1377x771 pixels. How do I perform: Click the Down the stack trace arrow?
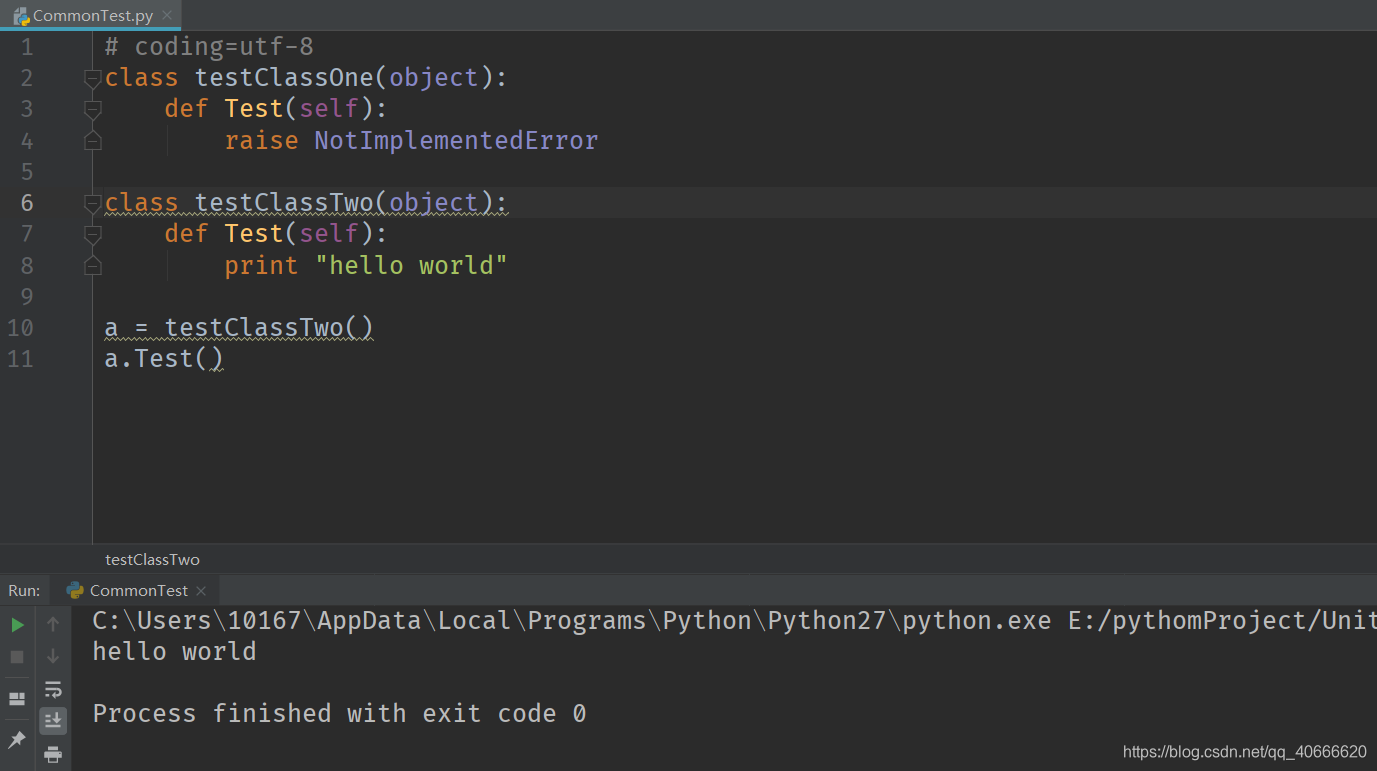click(x=53, y=657)
